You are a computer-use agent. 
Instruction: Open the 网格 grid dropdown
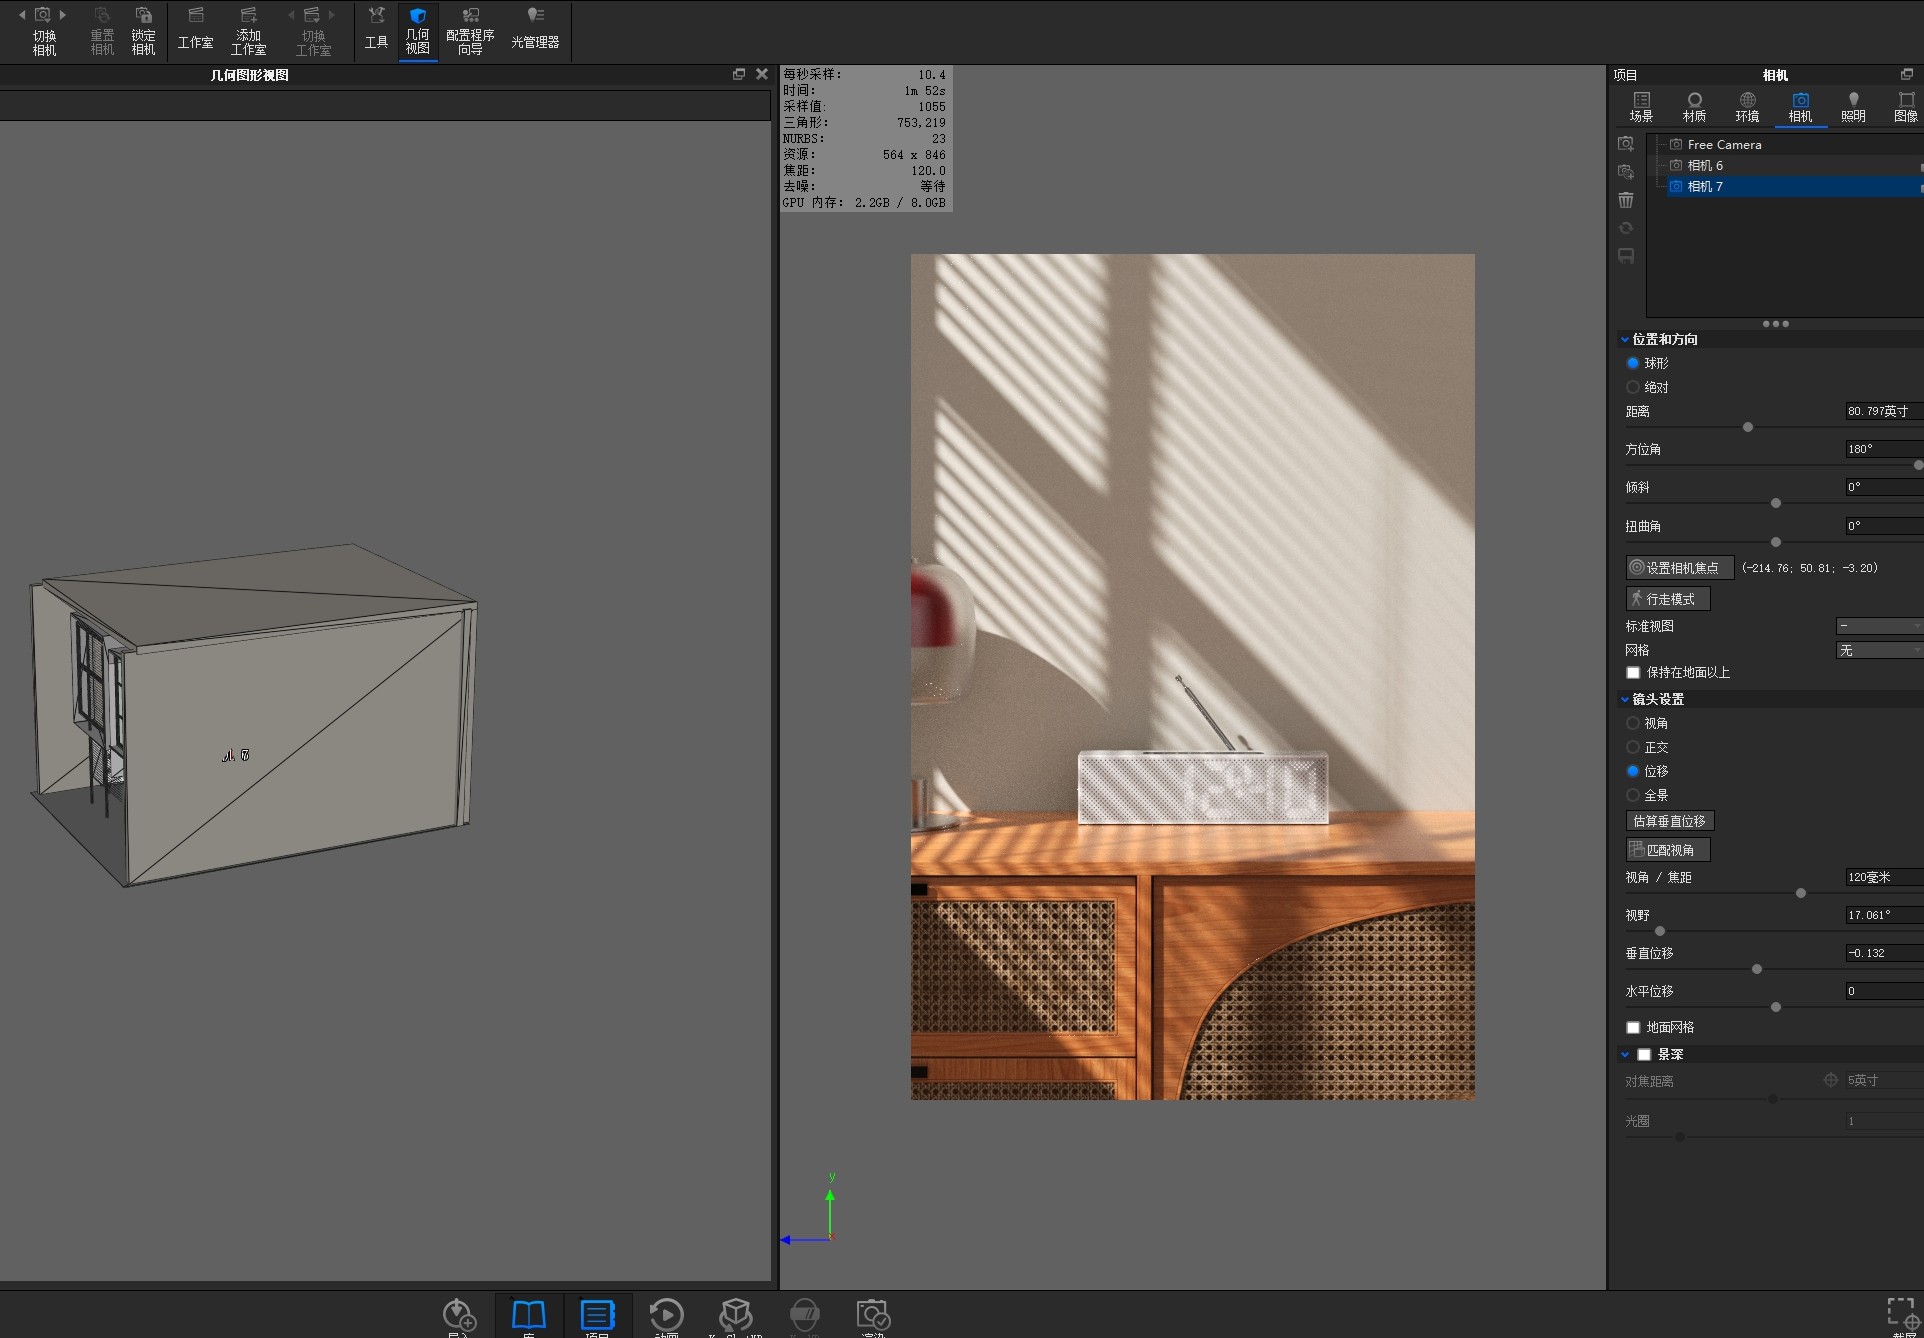[x=1880, y=650]
